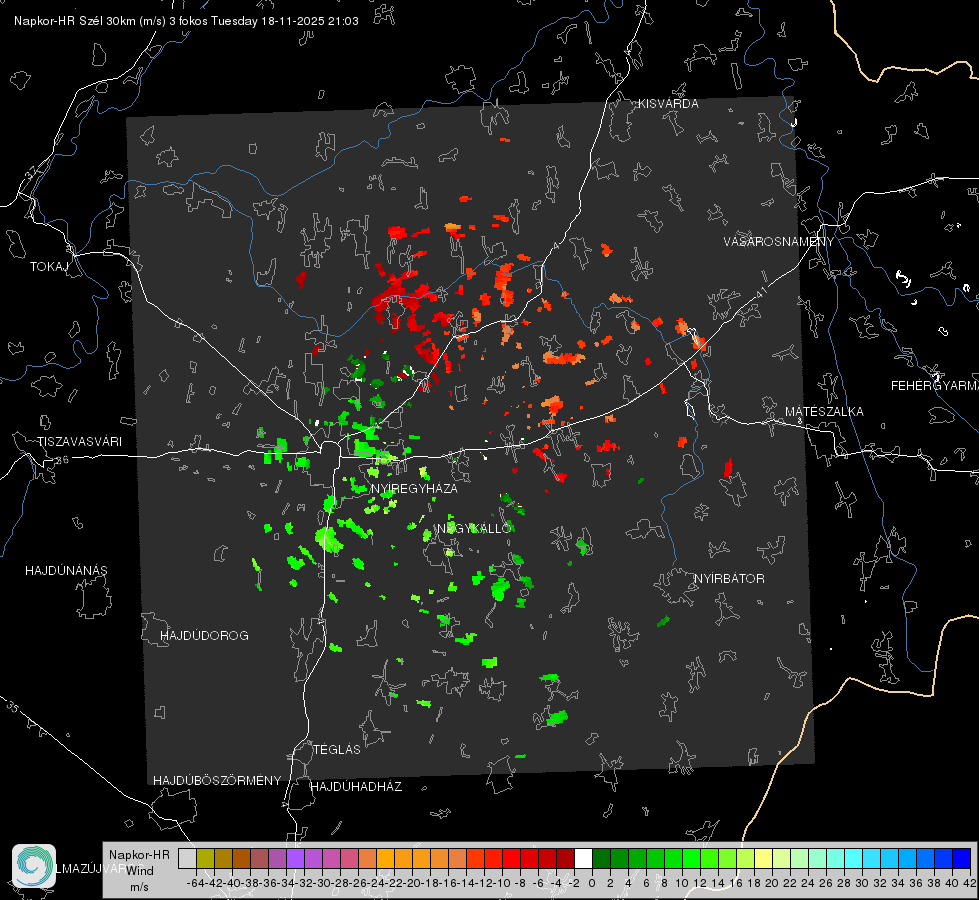Click the FEHÉRGYARMAT label at the right edge

click(934, 386)
